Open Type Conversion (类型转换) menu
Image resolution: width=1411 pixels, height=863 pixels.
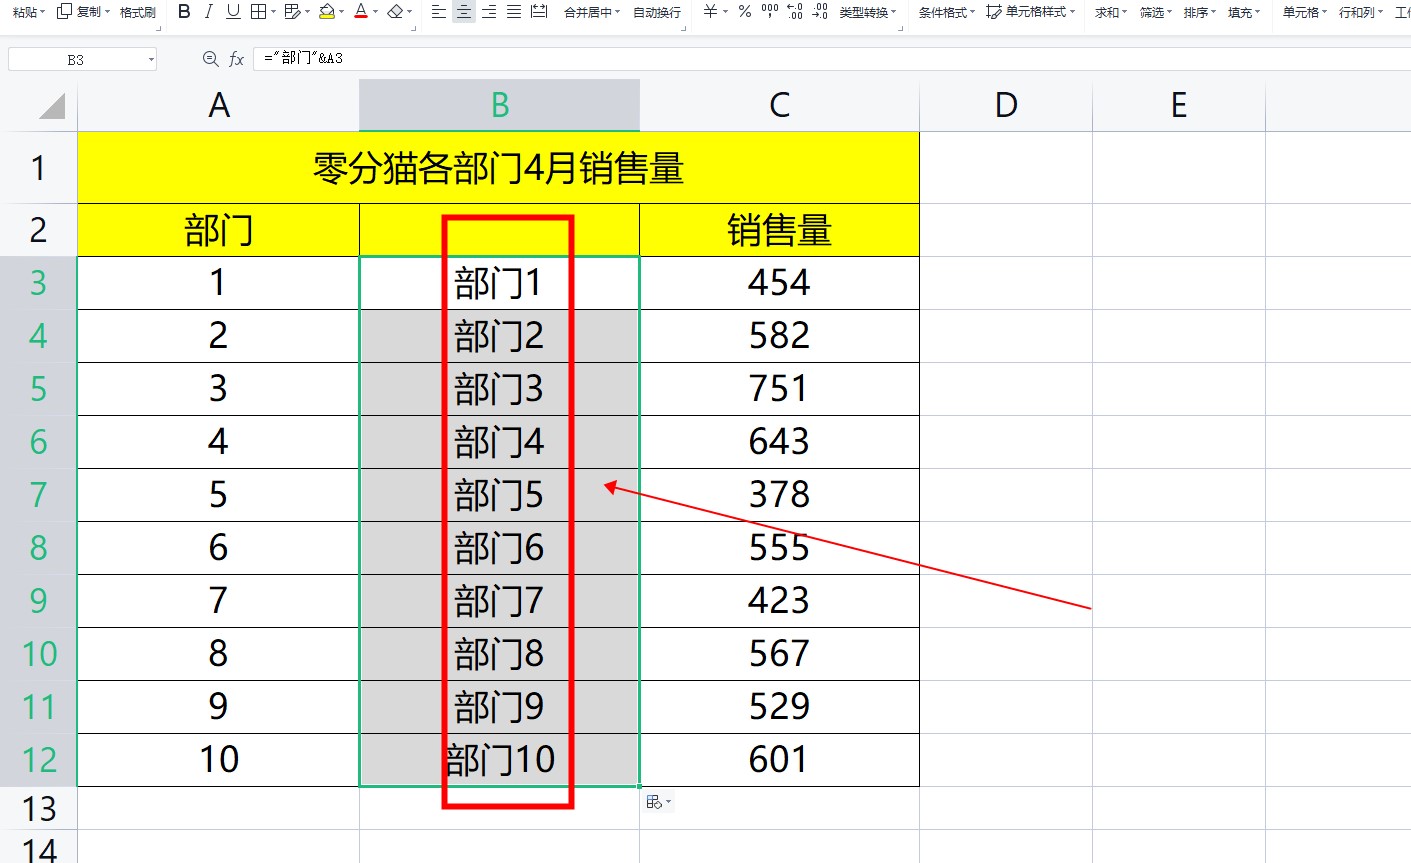(x=867, y=12)
